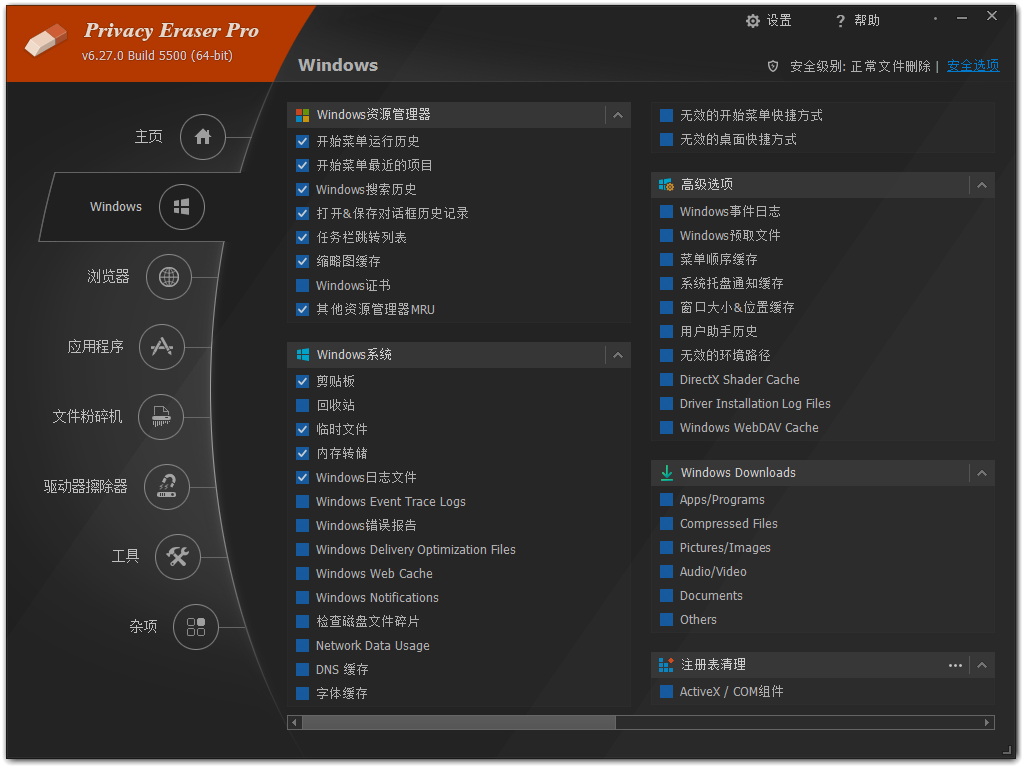The image size is (1024, 768).
Task: Open the 驱动器擦除器 (Drive Wiper) icon
Action: [x=167, y=487]
